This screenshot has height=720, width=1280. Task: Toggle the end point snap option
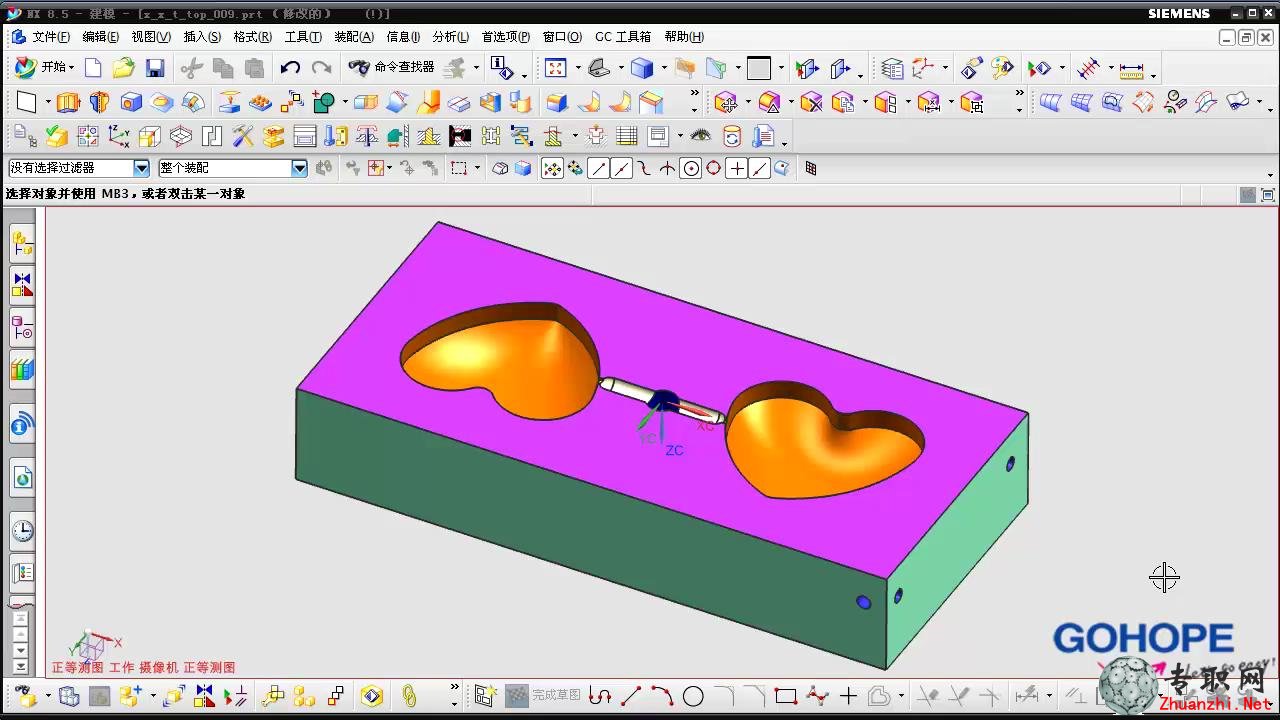click(x=598, y=169)
